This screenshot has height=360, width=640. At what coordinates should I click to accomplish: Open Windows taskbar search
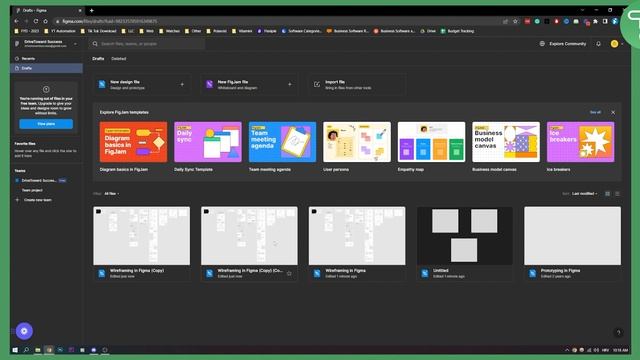tap(26, 350)
